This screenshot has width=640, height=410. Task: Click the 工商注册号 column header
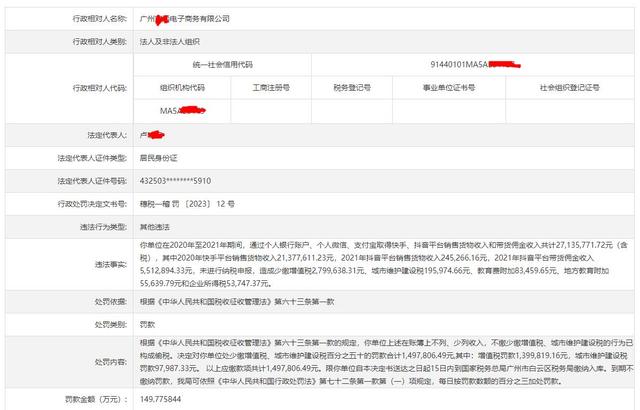[271, 87]
